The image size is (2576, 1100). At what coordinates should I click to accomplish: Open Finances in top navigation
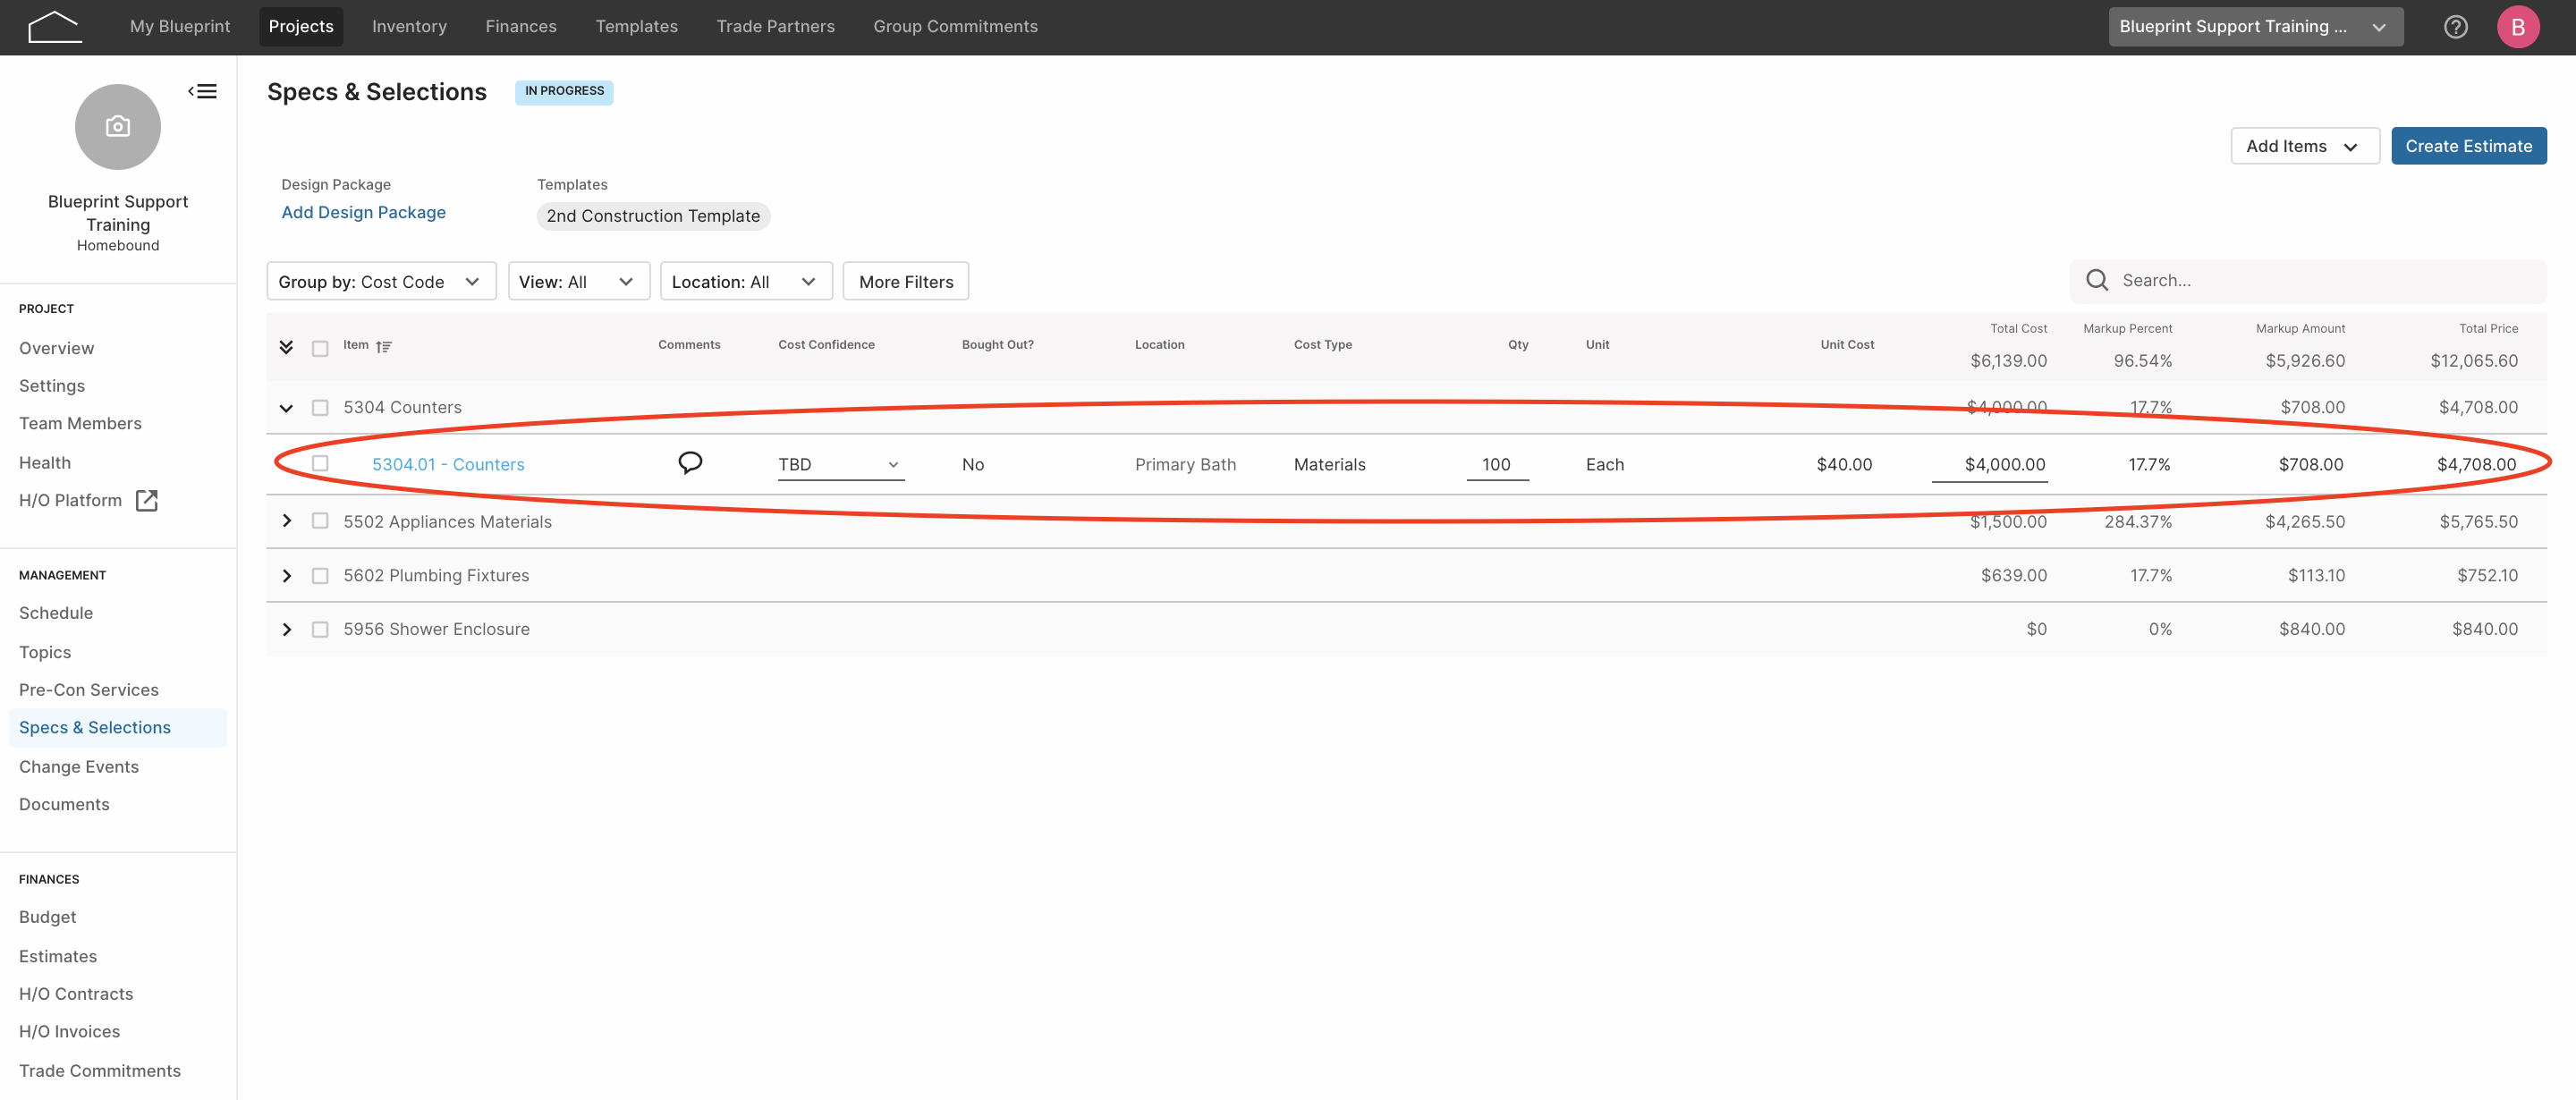521,27
